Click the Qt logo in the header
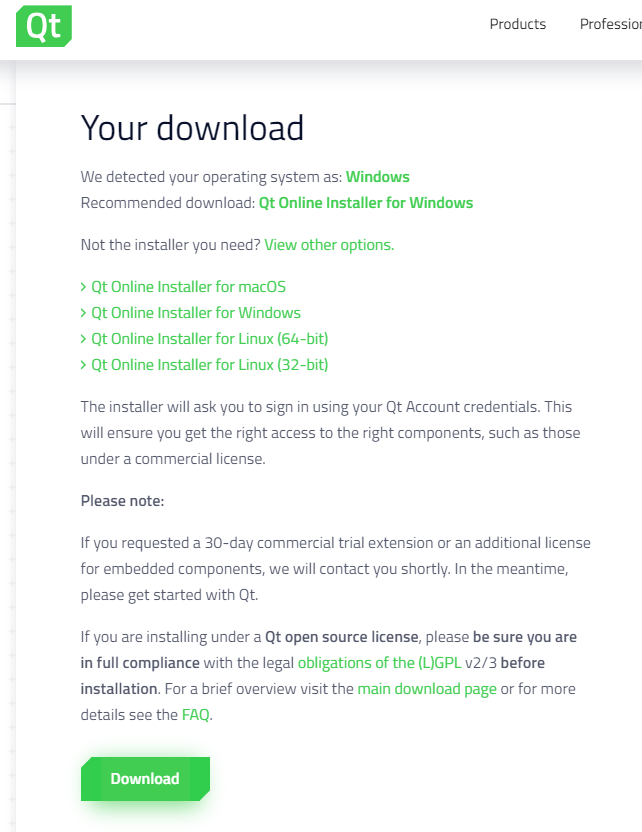The image size is (642, 832). 44,26
